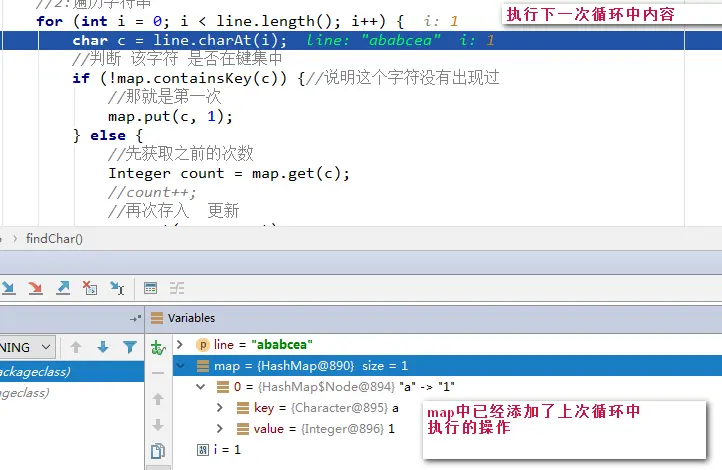Click the map.put(c, 1); code line
This screenshot has height=470, width=722.
coord(171,116)
